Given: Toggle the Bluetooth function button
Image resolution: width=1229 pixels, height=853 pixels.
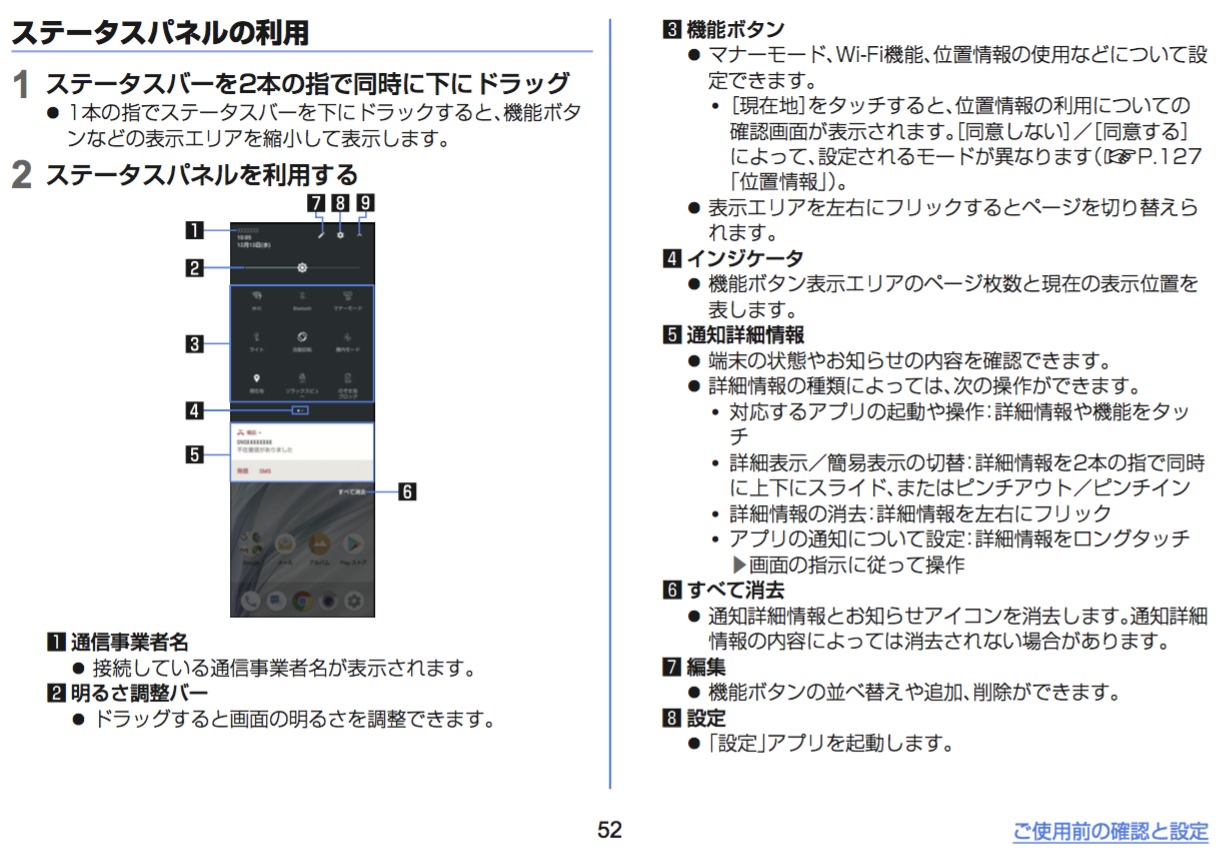Looking at the screenshot, I should 302,299.
